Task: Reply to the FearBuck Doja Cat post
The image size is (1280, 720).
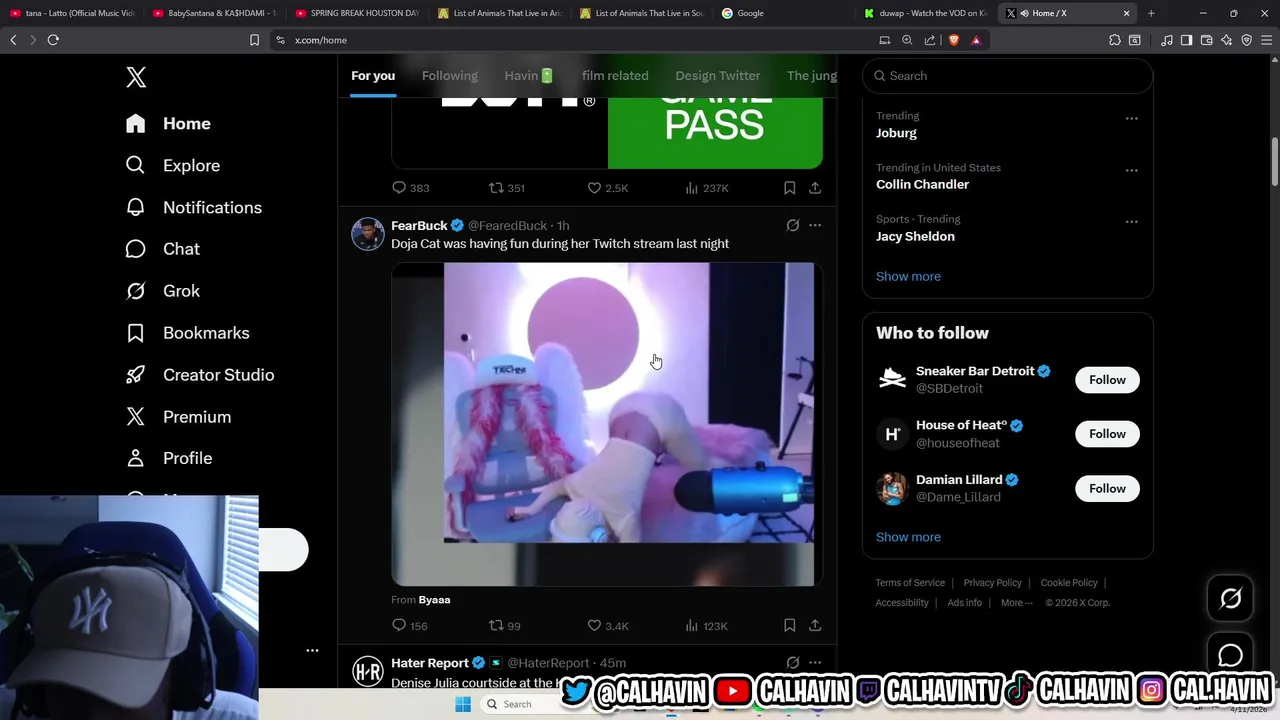Action: [409, 626]
